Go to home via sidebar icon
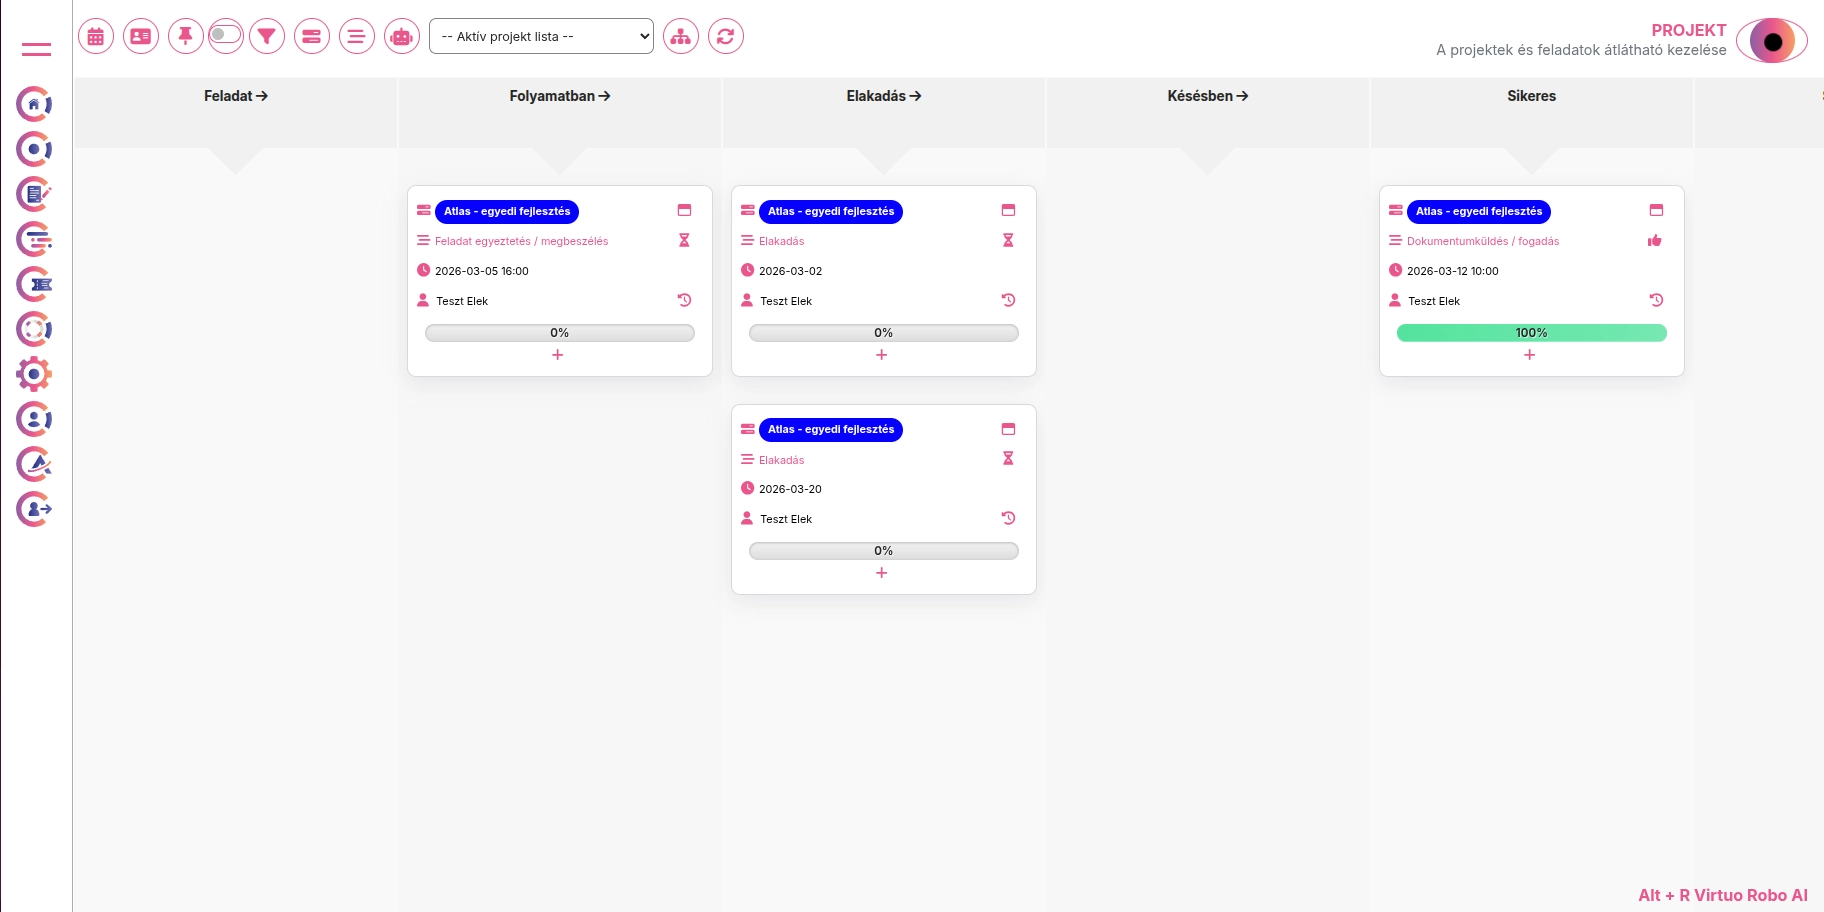Viewport: 1824px width, 912px height. [x=34, y=104]
